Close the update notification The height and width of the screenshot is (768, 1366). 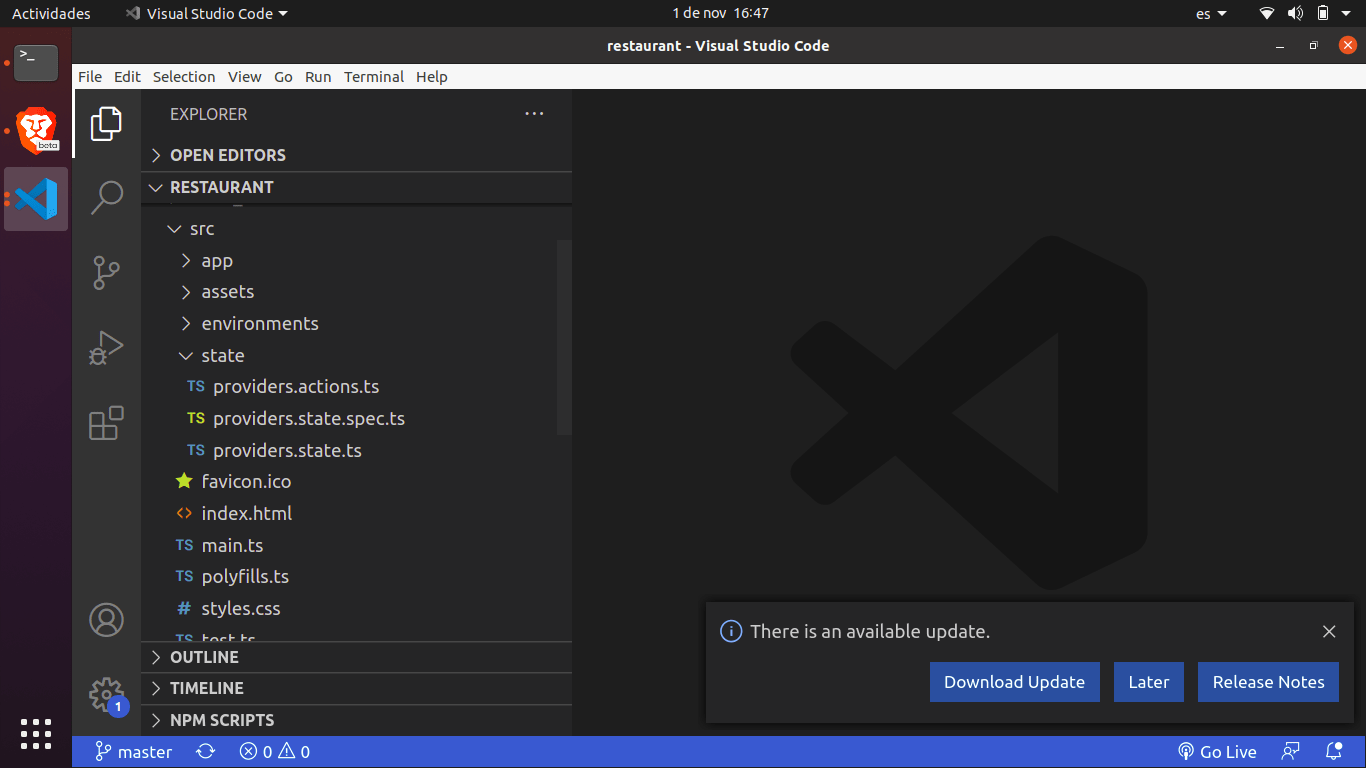[1329, 632]
